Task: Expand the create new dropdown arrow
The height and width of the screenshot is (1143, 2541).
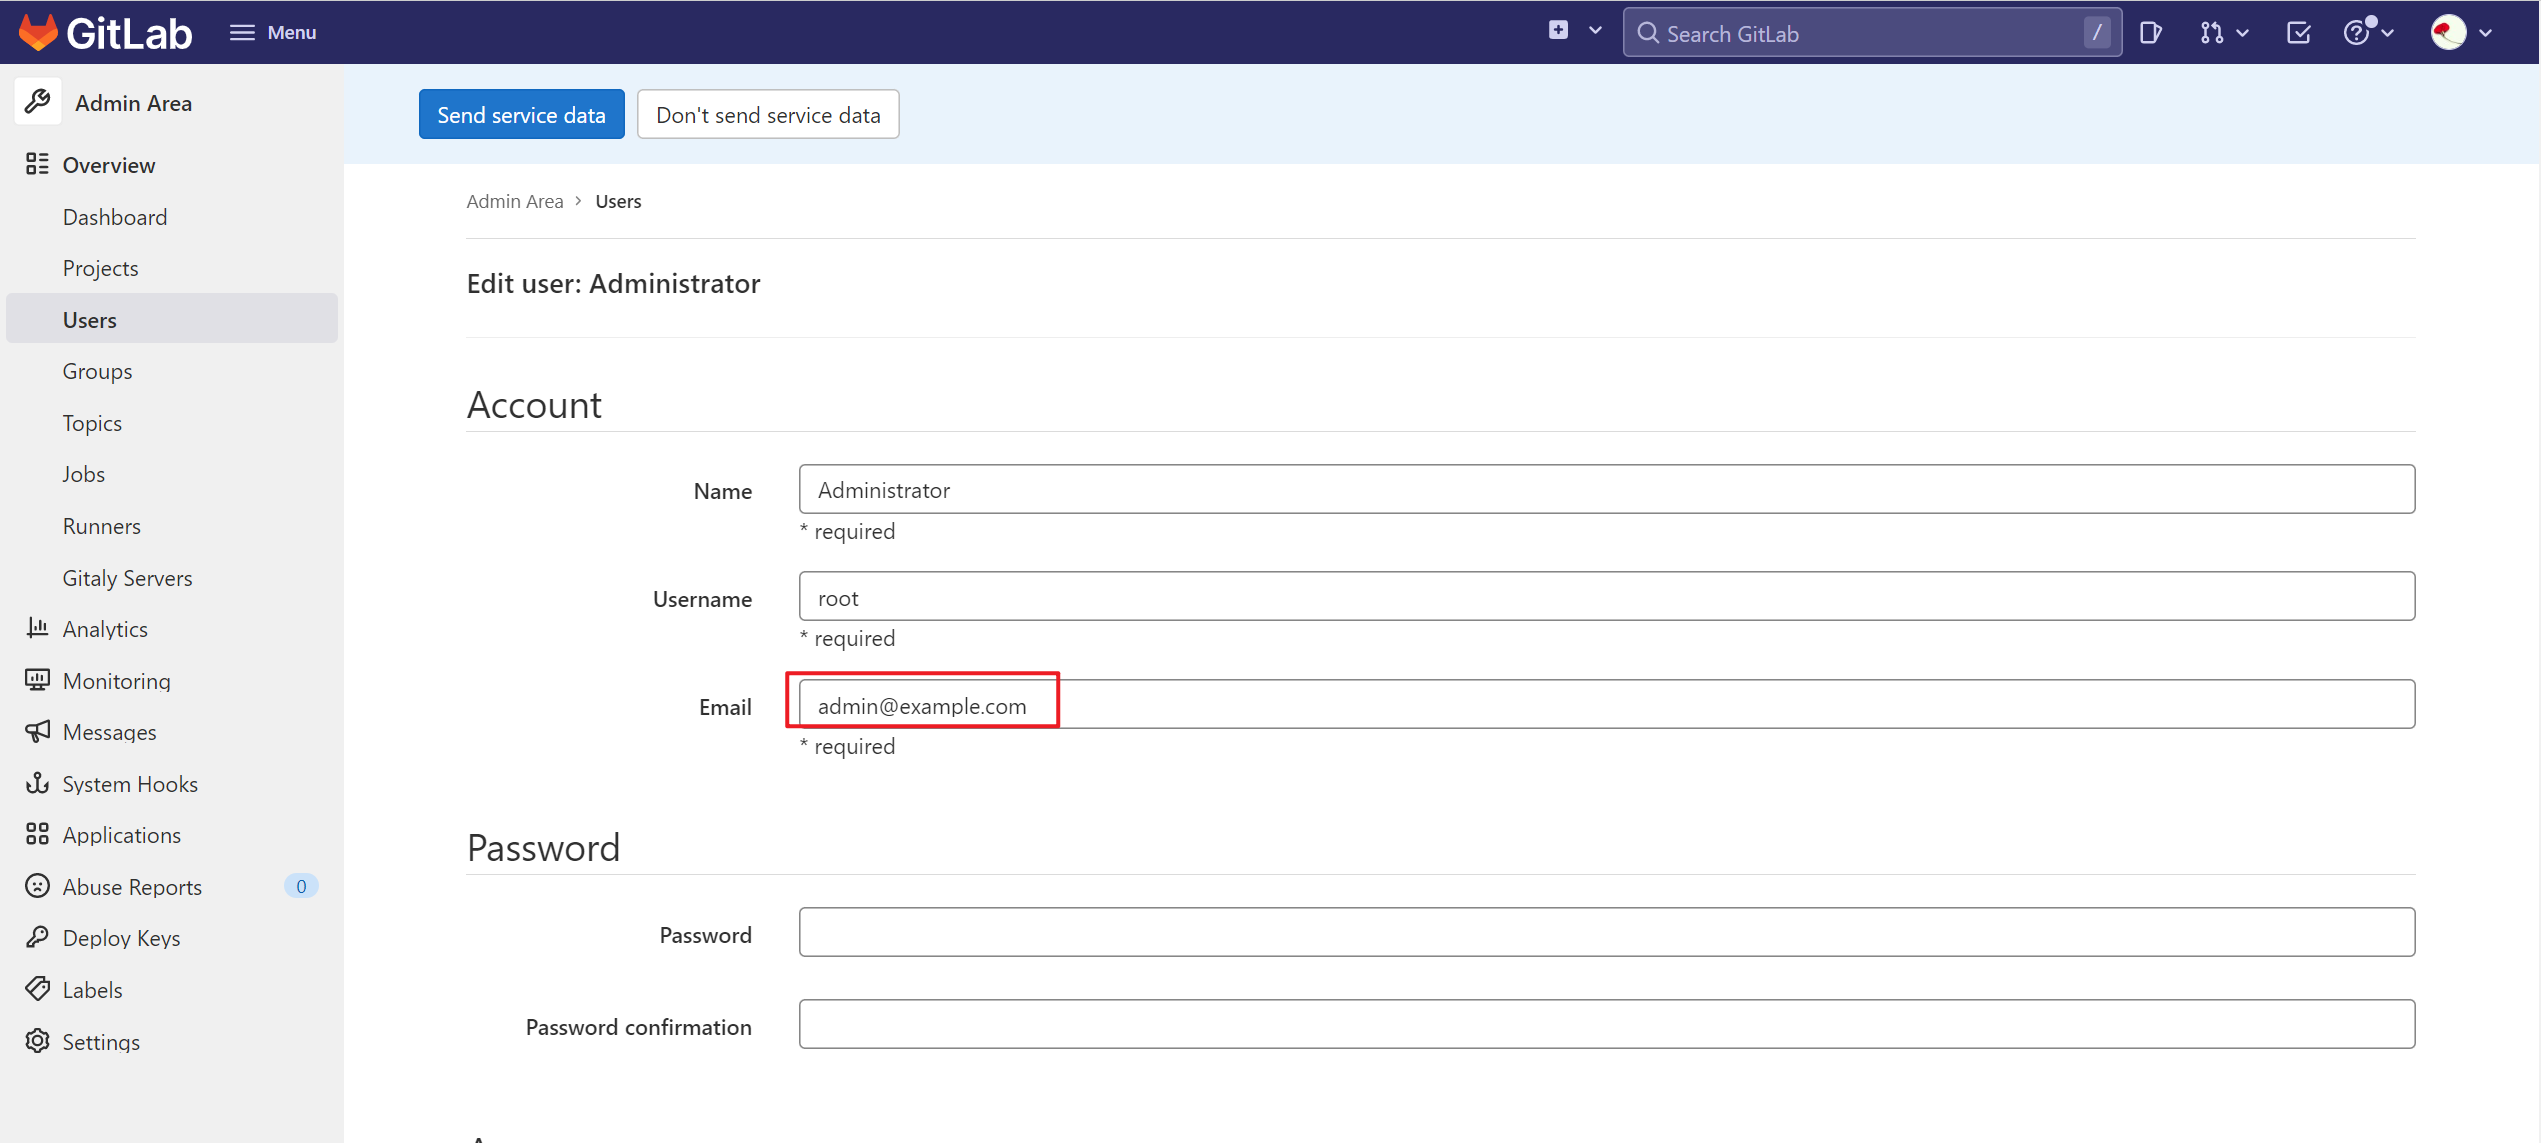Action: click(1595, 30)
